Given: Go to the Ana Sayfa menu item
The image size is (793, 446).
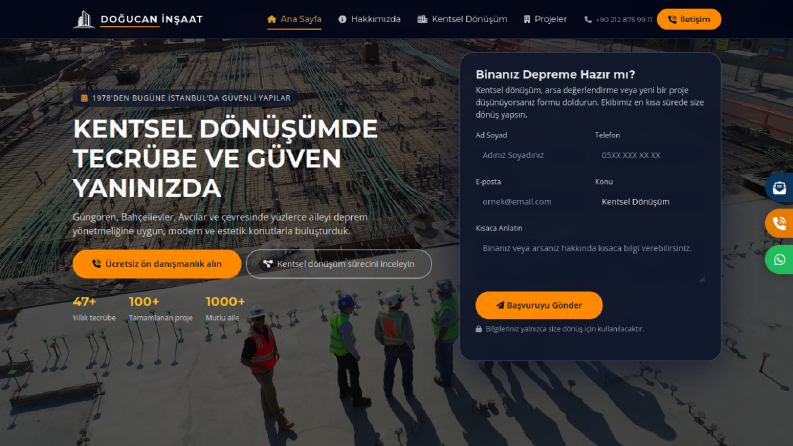Looking at the screenshot, I should point(294,19).
